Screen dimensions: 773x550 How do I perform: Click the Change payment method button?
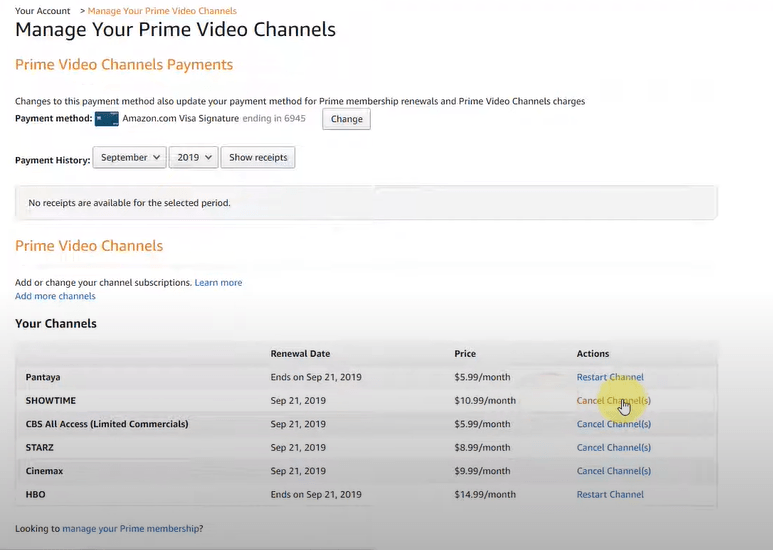click(x=347, y=119)
